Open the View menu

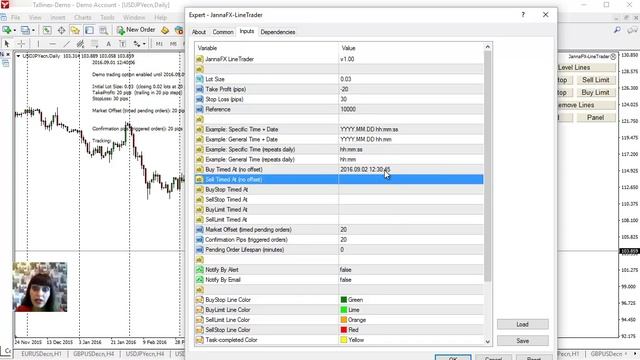[35, 18]
